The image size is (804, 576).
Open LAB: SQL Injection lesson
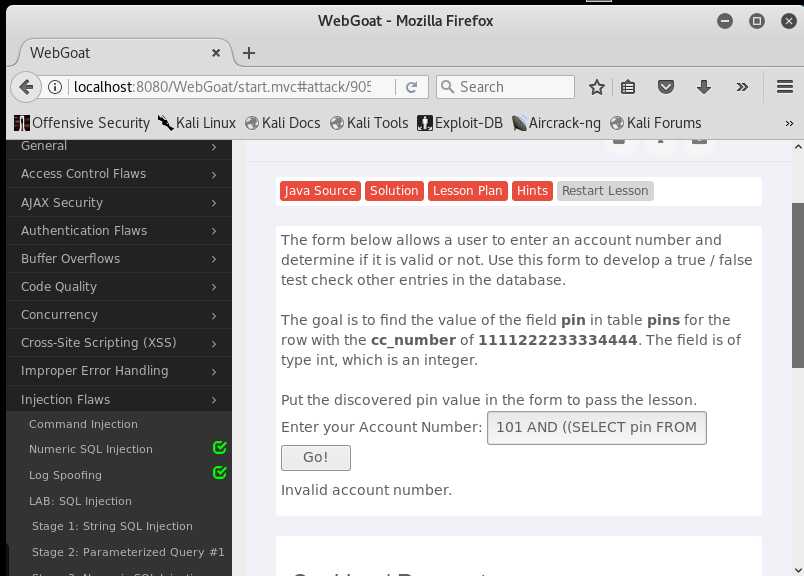(x=80, y=501)
